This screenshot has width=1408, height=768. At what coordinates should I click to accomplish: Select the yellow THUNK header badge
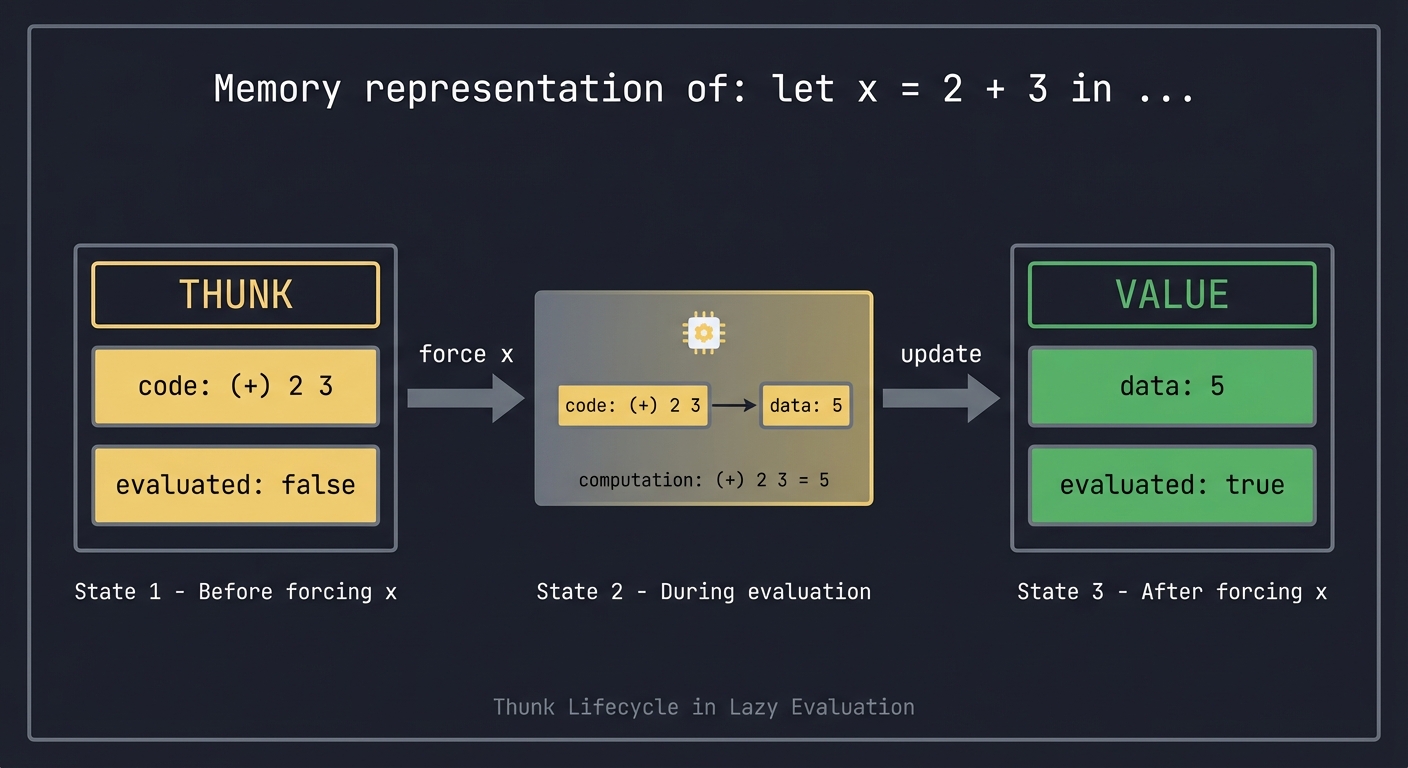click(235, 294)
